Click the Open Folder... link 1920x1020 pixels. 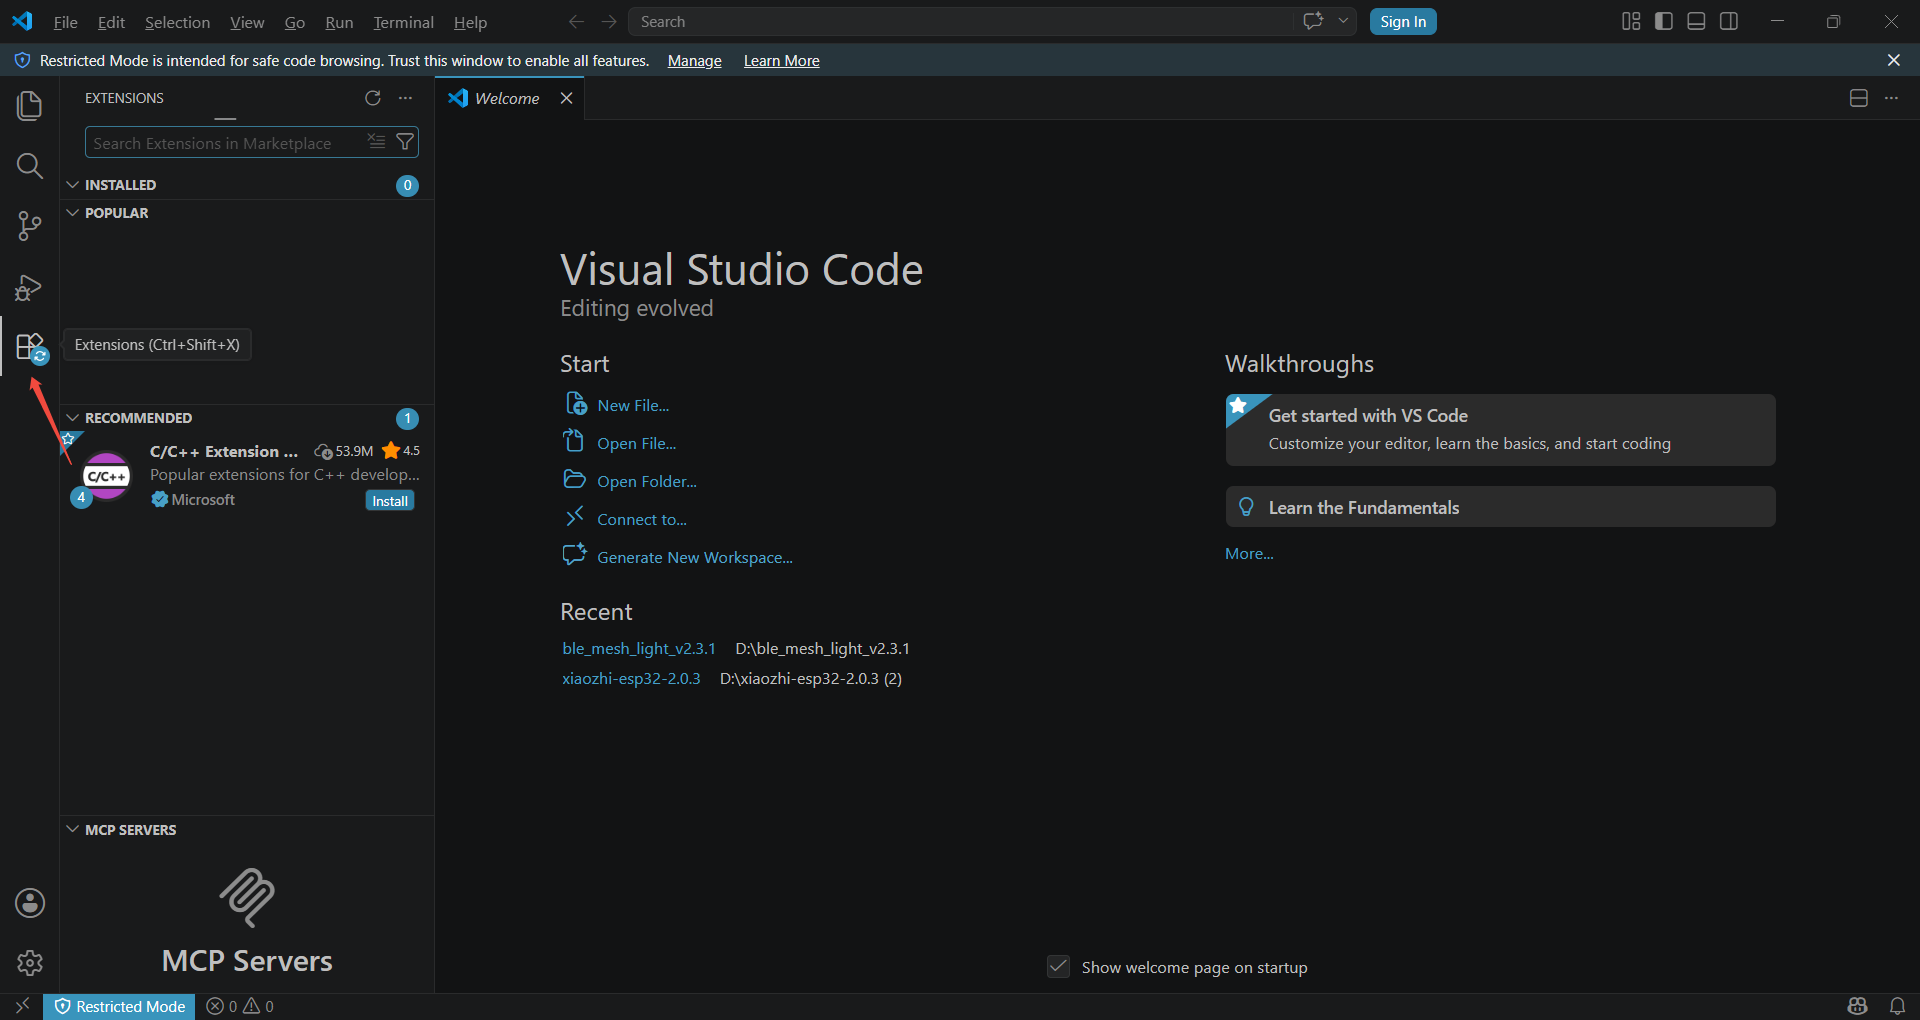tap(647, 481)
